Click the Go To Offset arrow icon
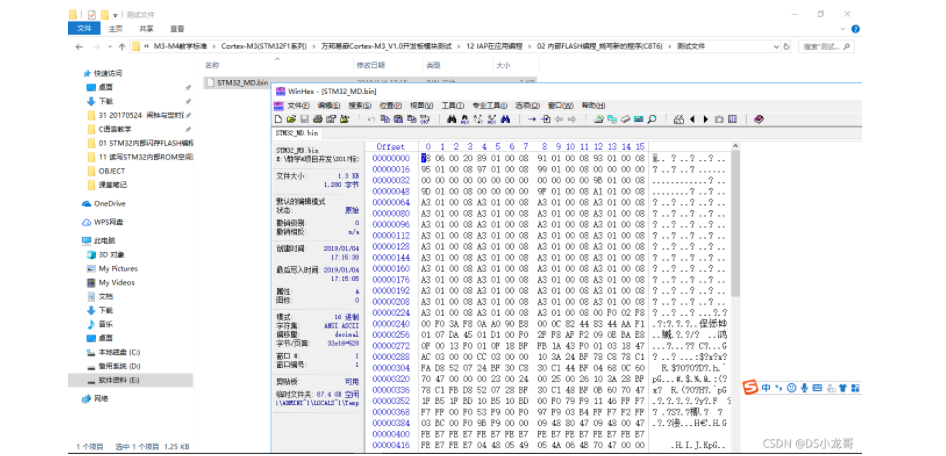The height and width of the screenshot is (456, 946). pos(532,119)
